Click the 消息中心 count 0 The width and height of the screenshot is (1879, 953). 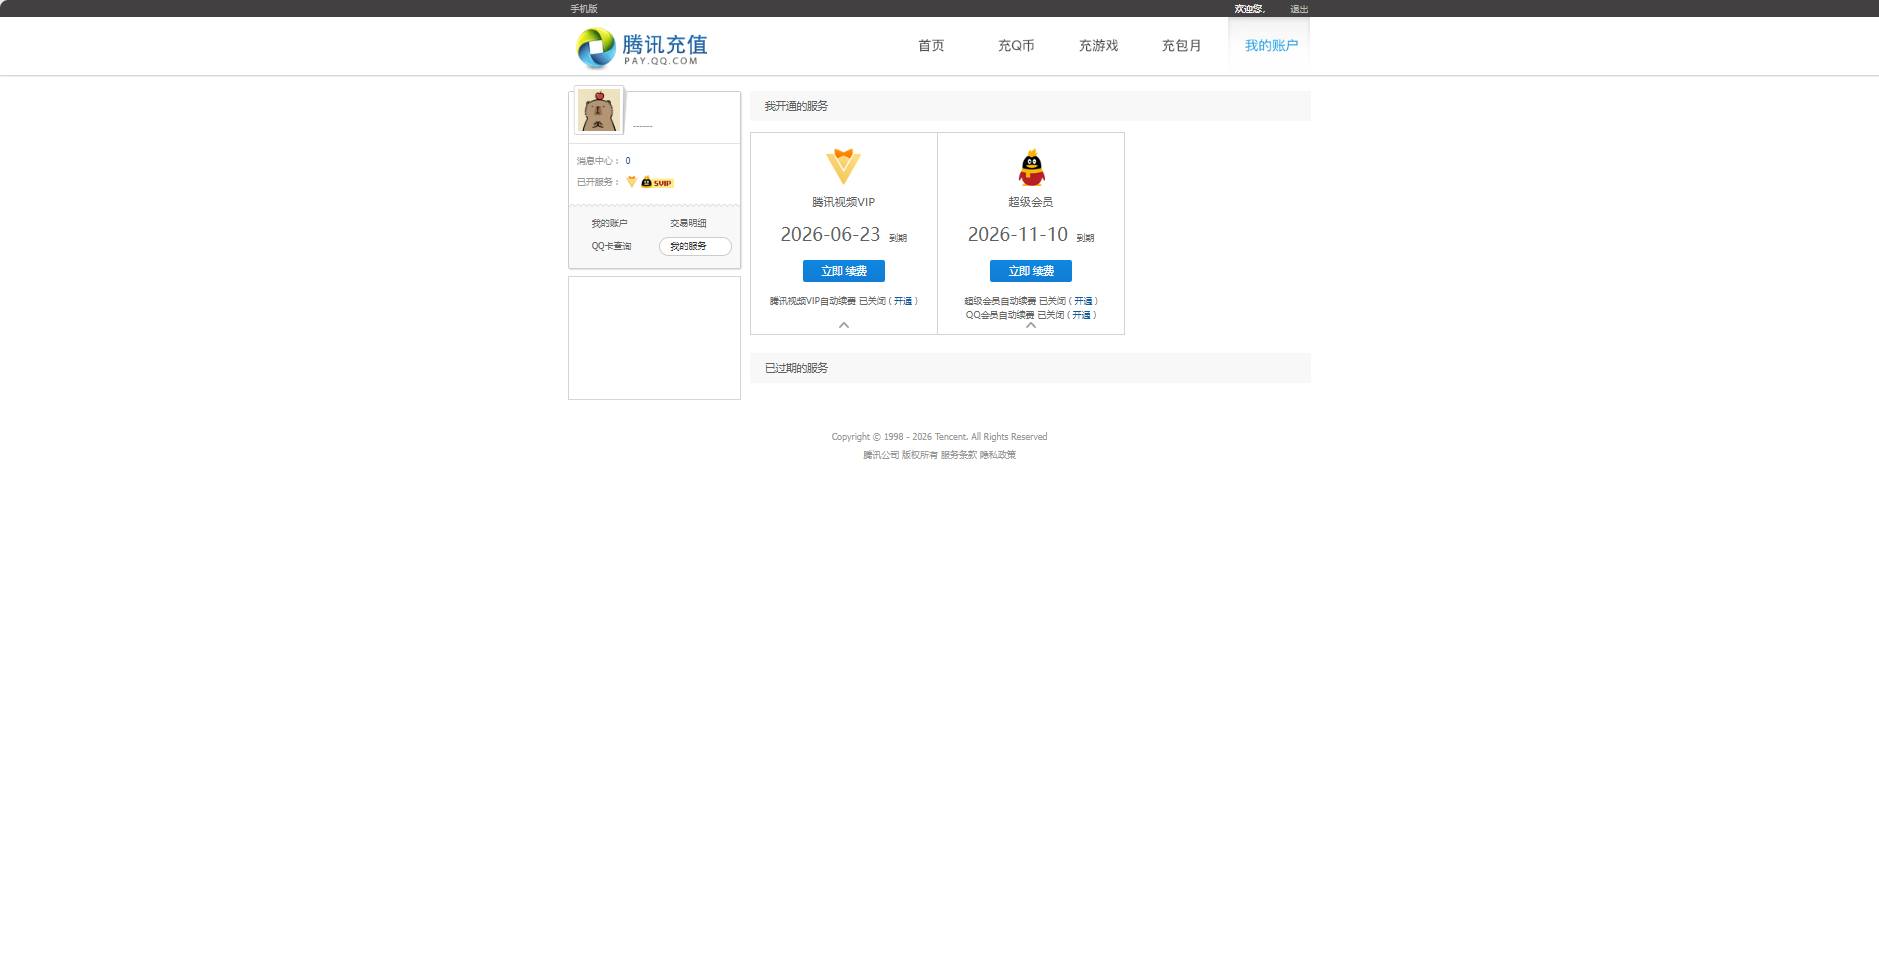point(628,160)
